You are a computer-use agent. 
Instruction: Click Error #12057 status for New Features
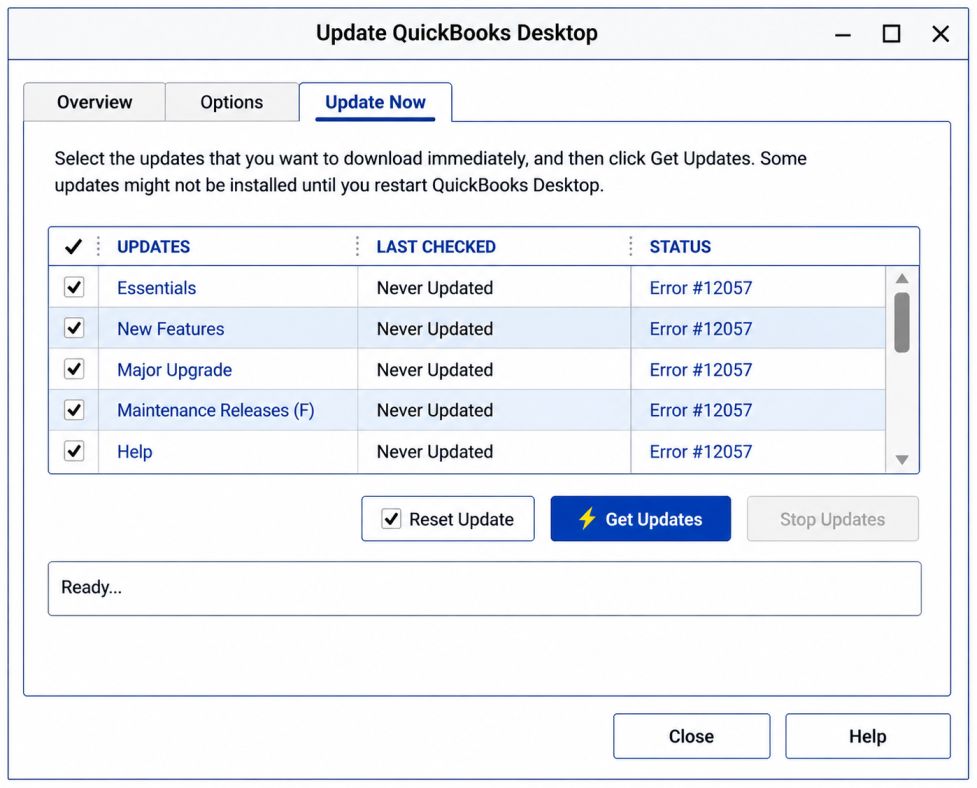coord(701,329)
